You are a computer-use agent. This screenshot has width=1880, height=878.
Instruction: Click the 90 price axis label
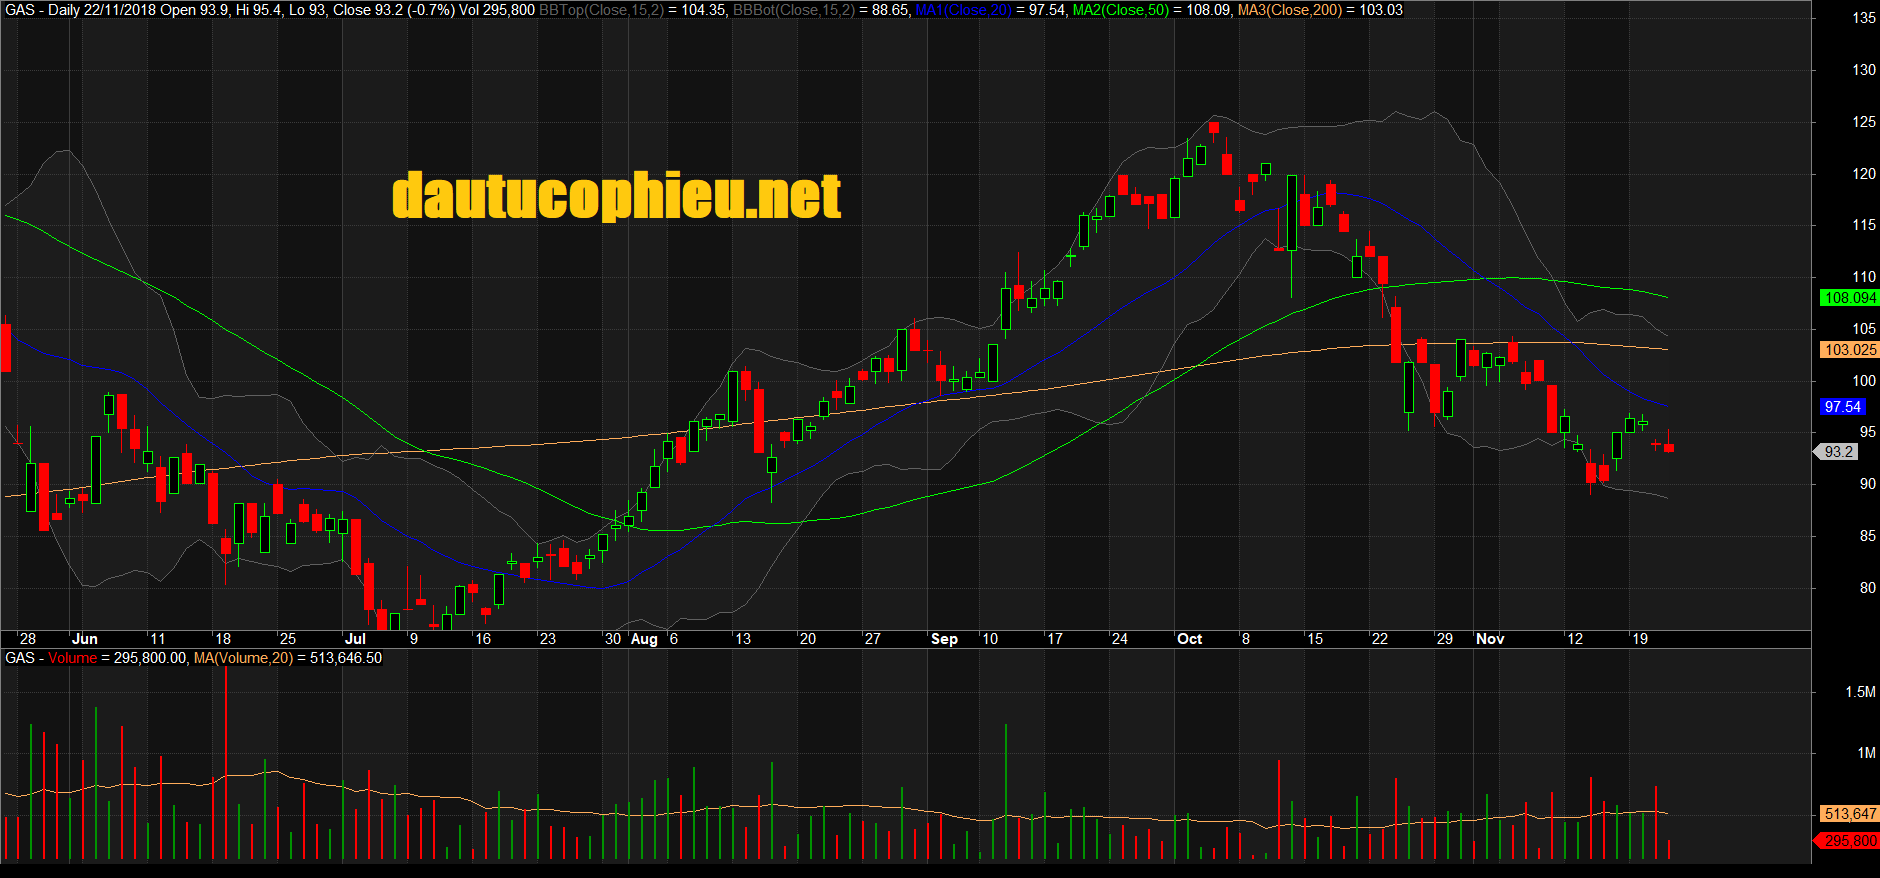[1867, 484]
